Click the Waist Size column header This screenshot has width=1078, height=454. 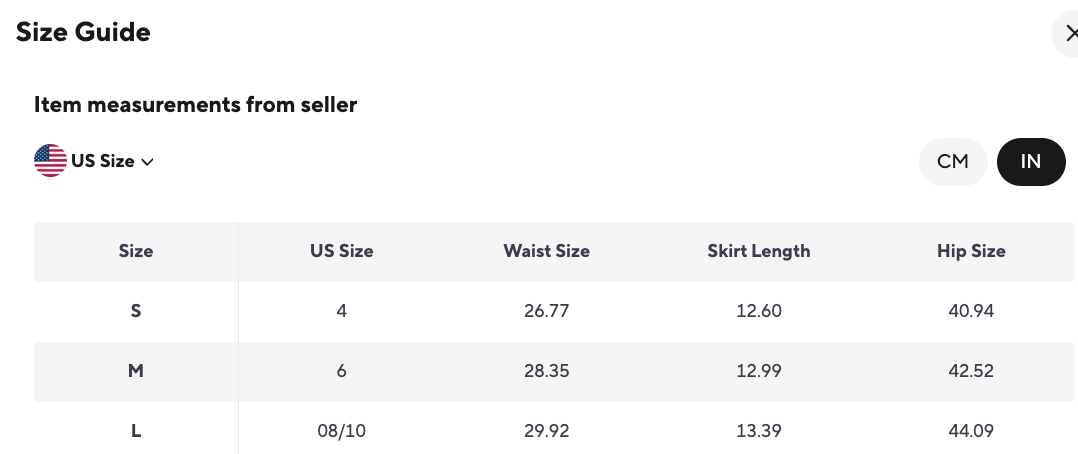pyautogui.click(x=546, y=251)
